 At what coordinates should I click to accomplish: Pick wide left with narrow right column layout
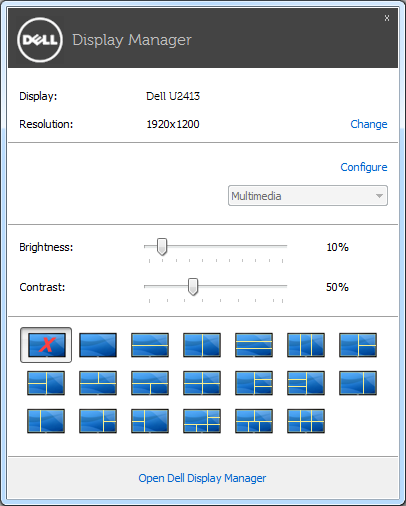point(358,383)
